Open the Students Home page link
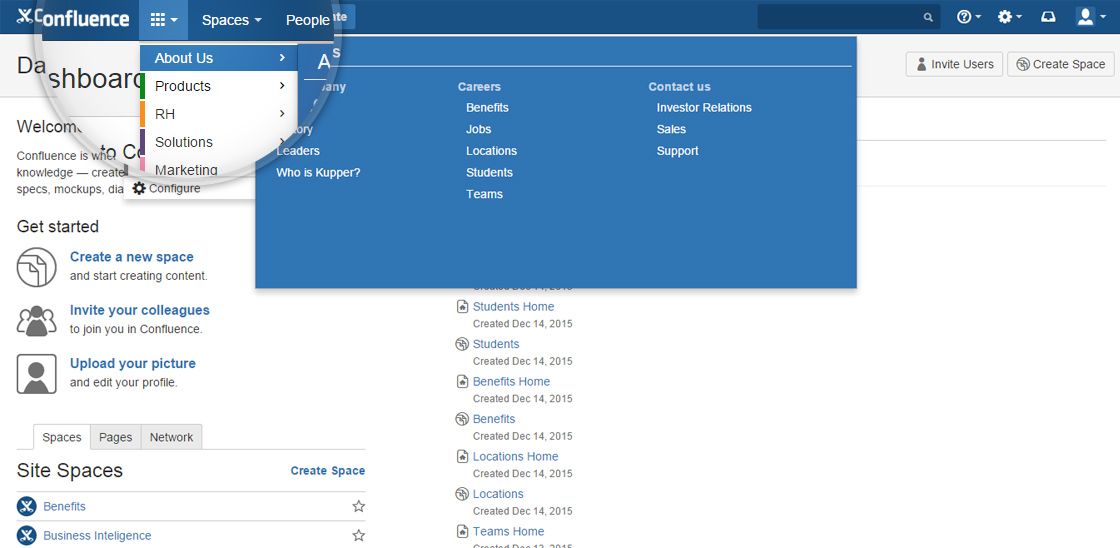Viewport: 1120px width, 548px height. click(514, 307)
